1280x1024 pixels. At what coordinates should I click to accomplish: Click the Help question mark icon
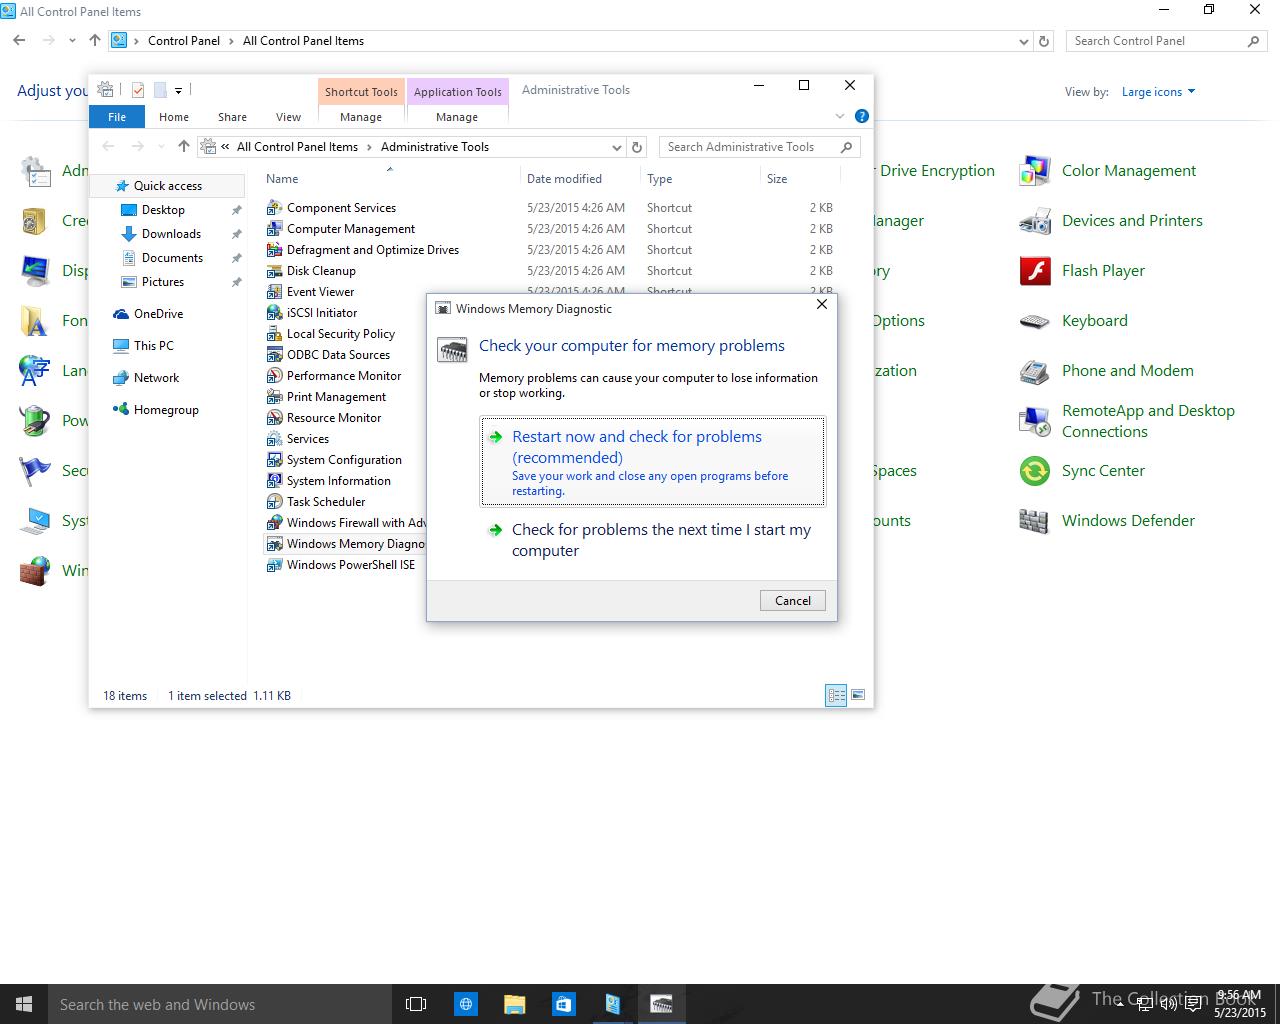(x=862, y=116)
